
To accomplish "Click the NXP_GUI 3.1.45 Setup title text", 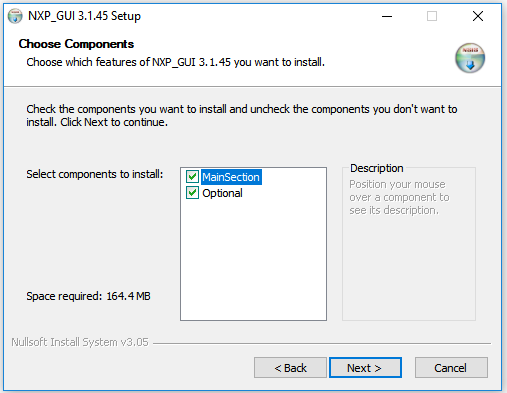I will point(84,16).
